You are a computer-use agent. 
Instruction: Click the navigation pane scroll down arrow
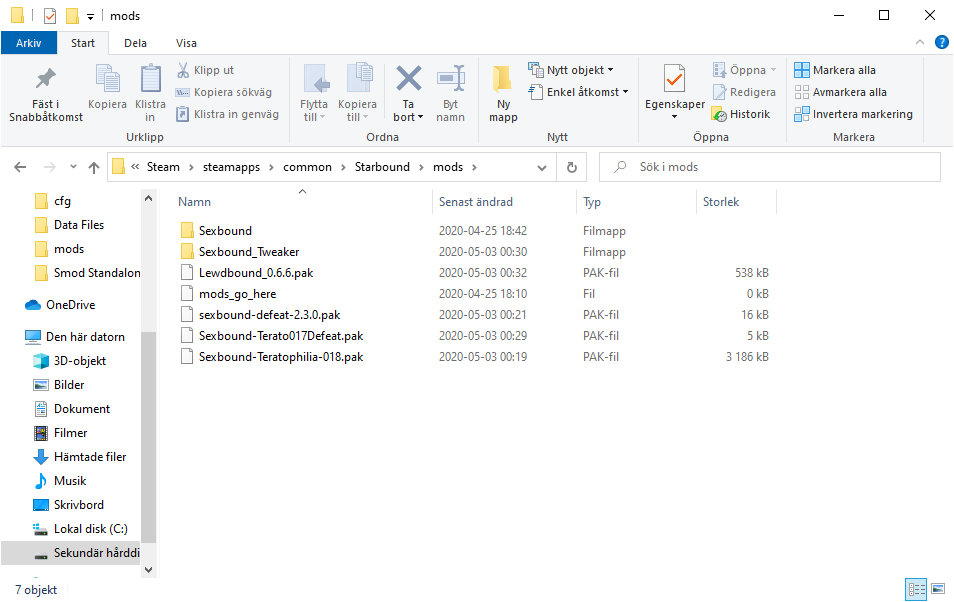pos(148,570)
